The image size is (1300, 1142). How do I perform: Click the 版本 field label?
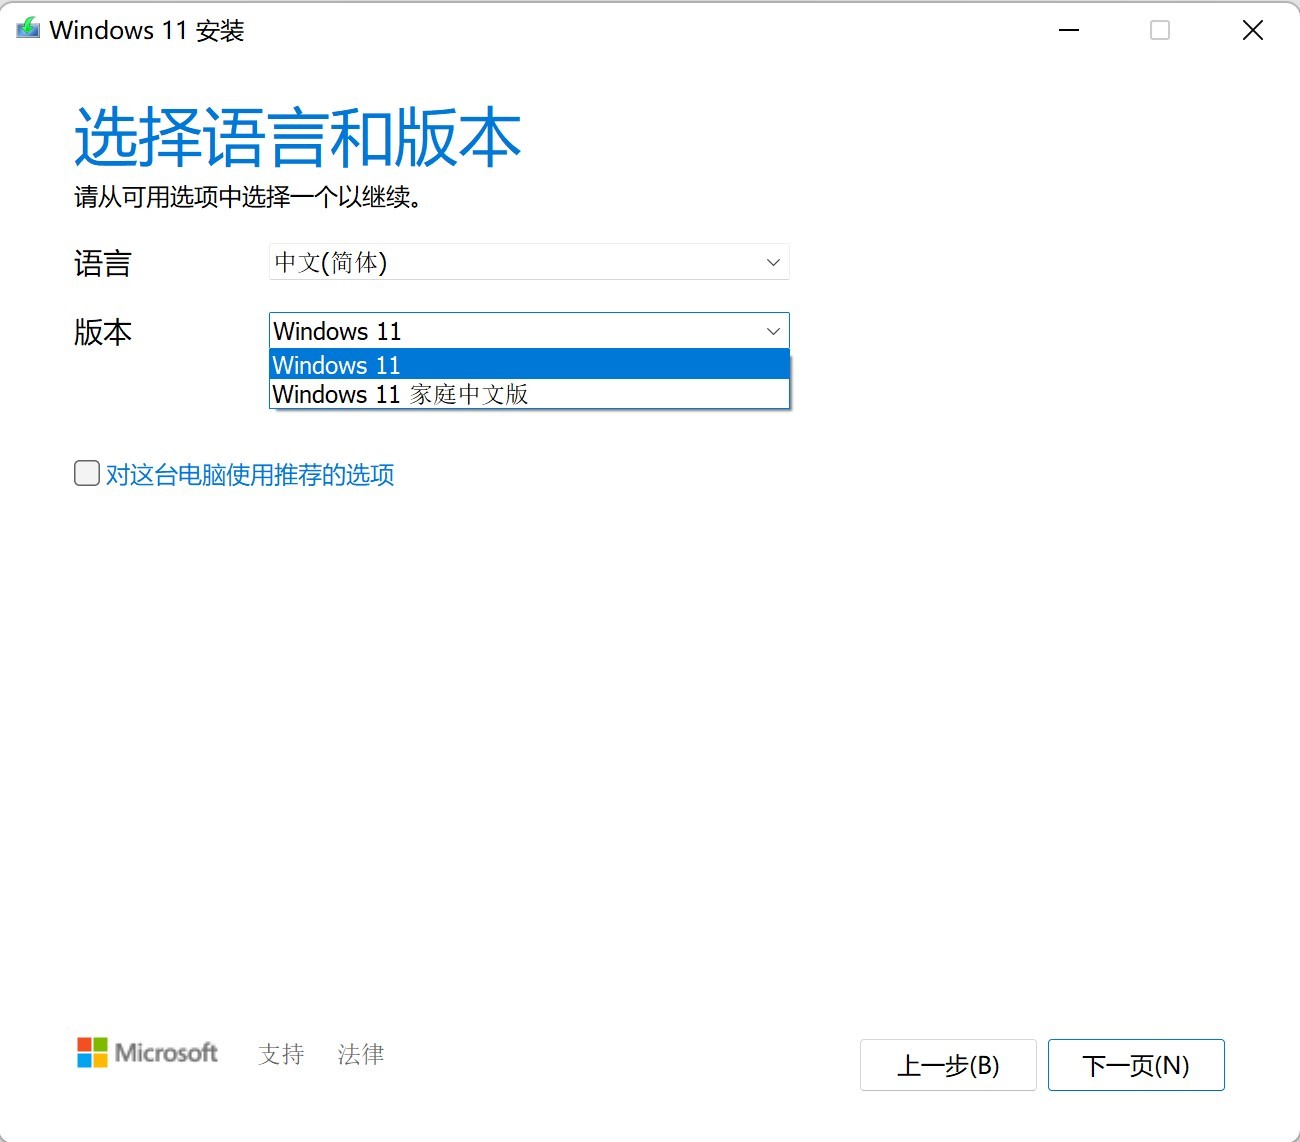click(103, 332)
